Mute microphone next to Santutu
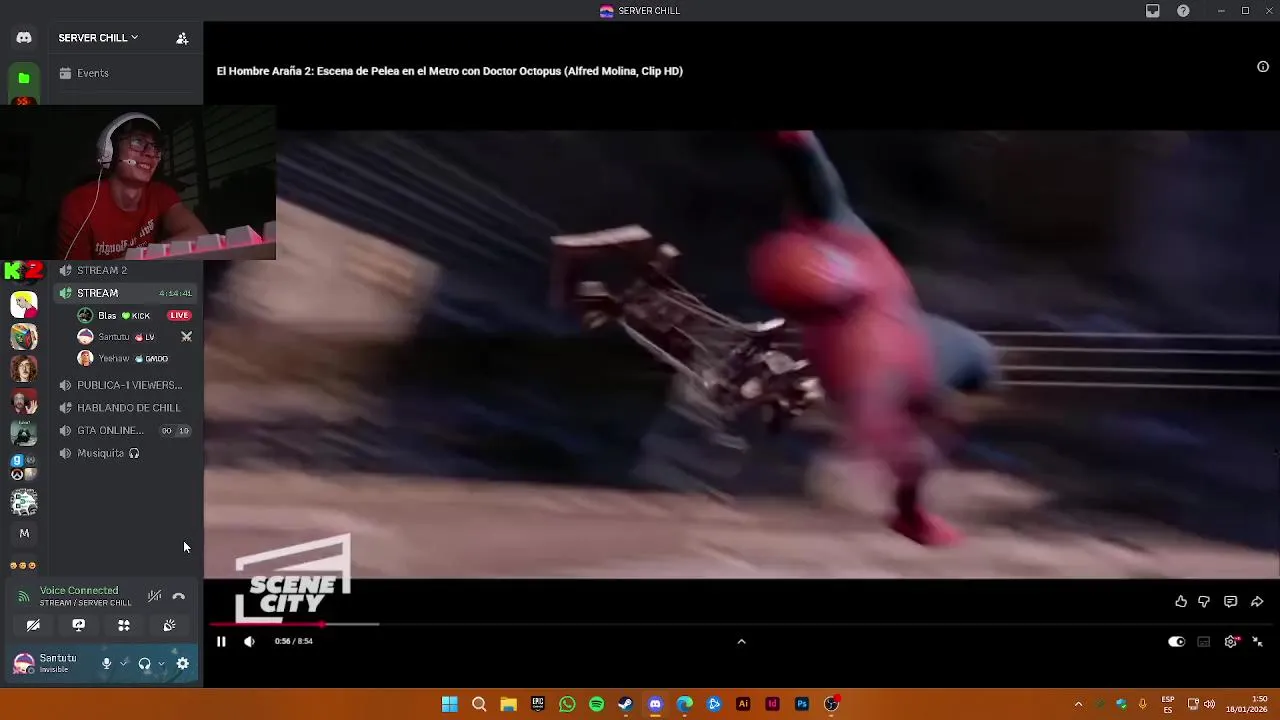 (x=106, y=663)
